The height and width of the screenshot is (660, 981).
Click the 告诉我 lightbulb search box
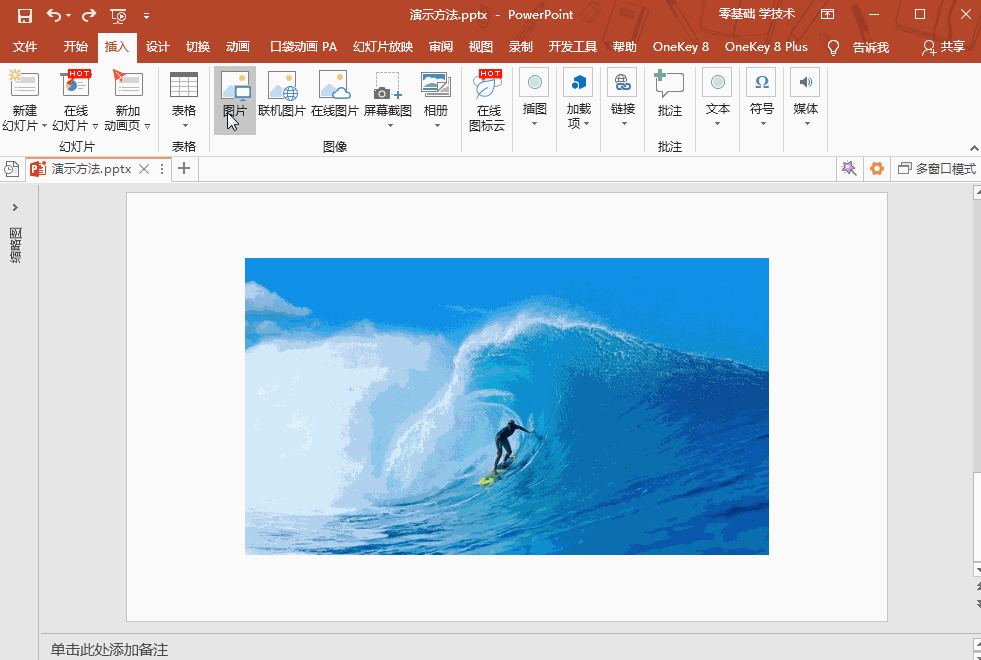[858, 48]
